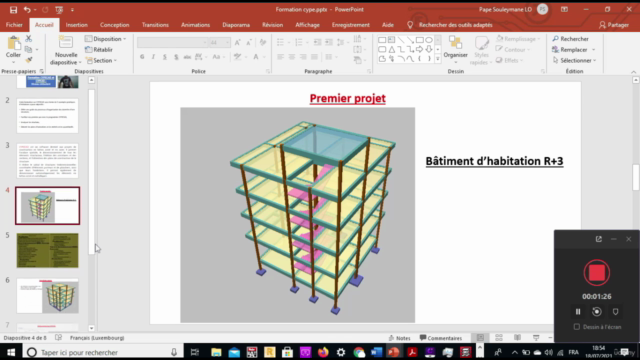Open Disposition layout dropdown
The image size is (640, 360).
pyautogui.click(x=105, y=39)
